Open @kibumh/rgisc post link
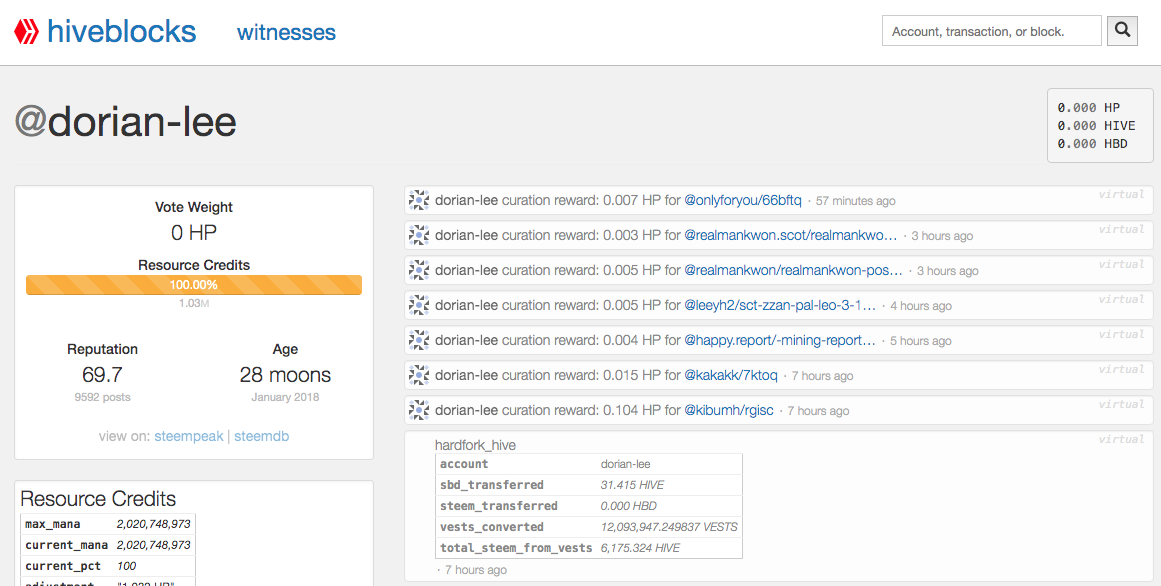 click(728, 411)
